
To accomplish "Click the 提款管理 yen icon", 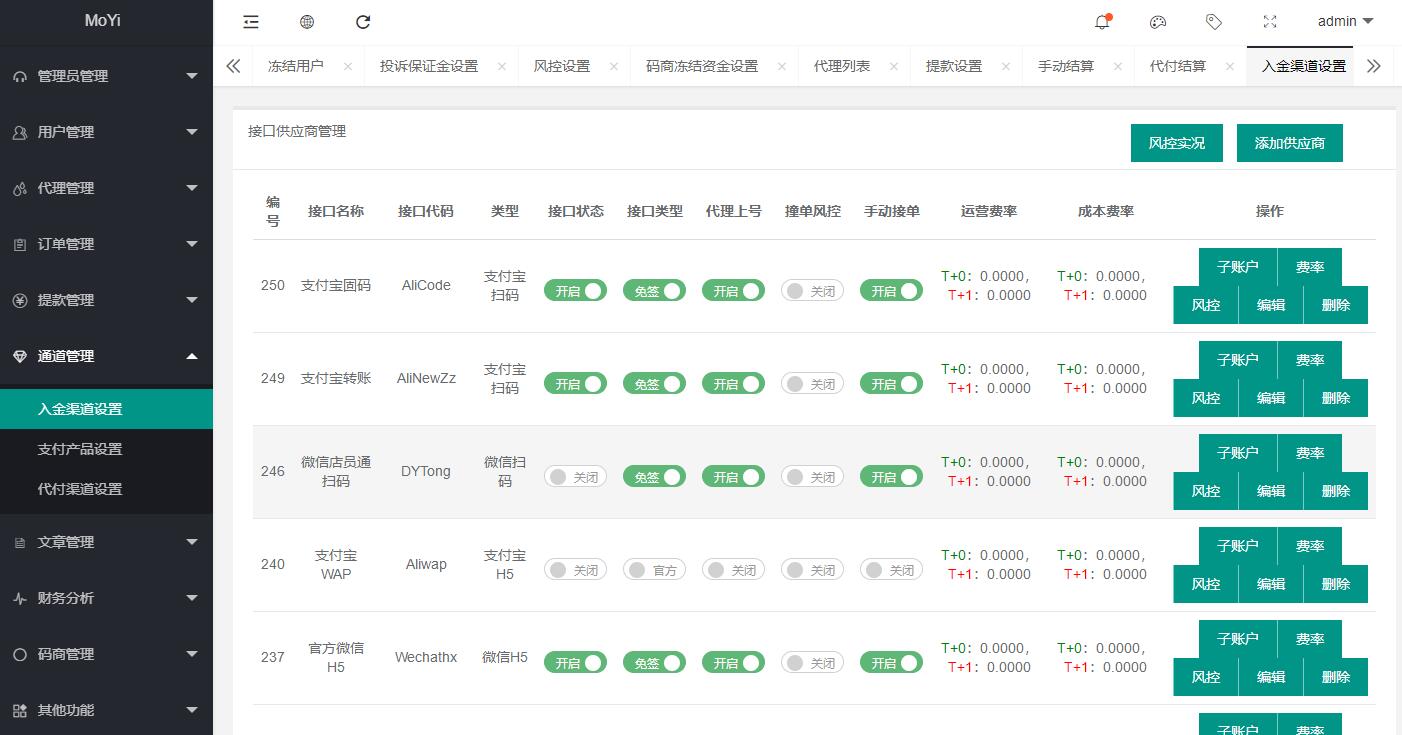I will point(20,300).
